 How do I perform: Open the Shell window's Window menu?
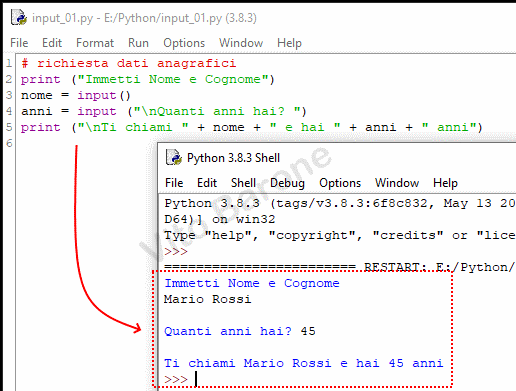397,183
